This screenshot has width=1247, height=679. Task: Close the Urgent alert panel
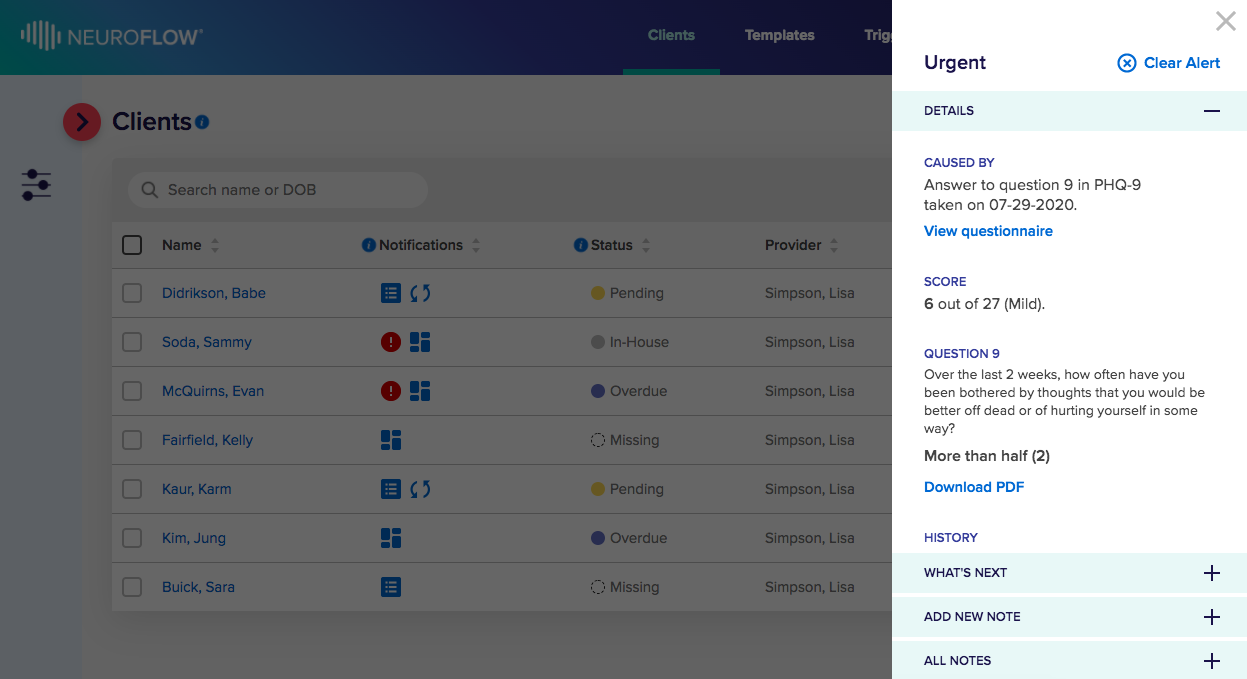tap(1225, 21)
